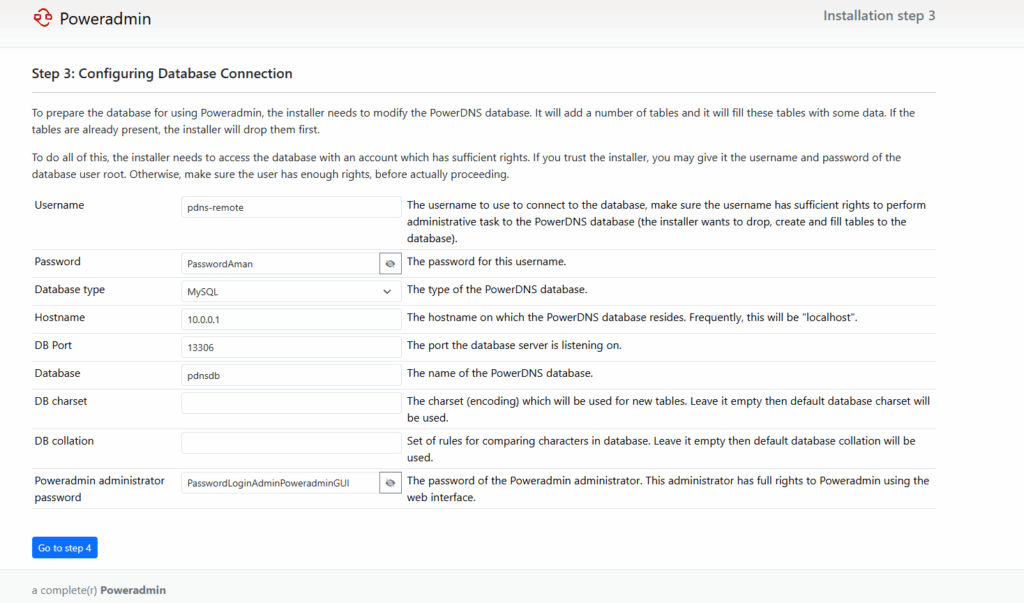Click 'The password for this username.' description
The image size is (1024, 603).
487,261
